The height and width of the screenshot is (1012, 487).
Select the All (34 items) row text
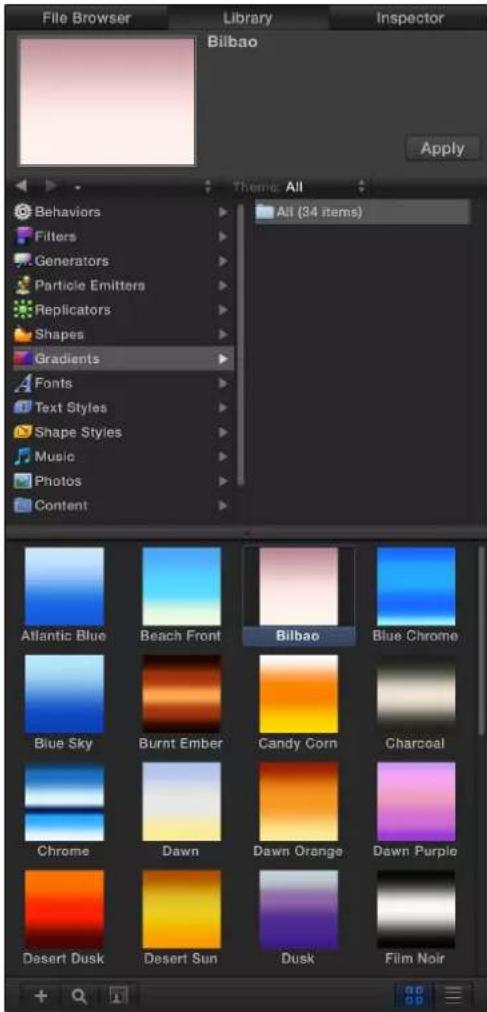pyautogui.click(x=319, y=212)
